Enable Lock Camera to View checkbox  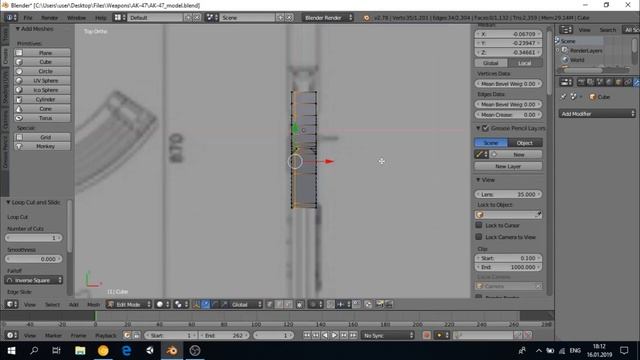(x=479, y=237)
